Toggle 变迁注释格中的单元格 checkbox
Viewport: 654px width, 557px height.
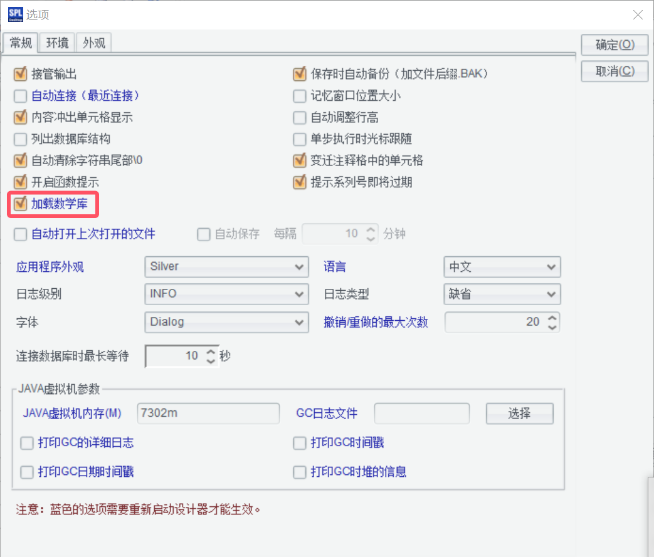point(299,160)
